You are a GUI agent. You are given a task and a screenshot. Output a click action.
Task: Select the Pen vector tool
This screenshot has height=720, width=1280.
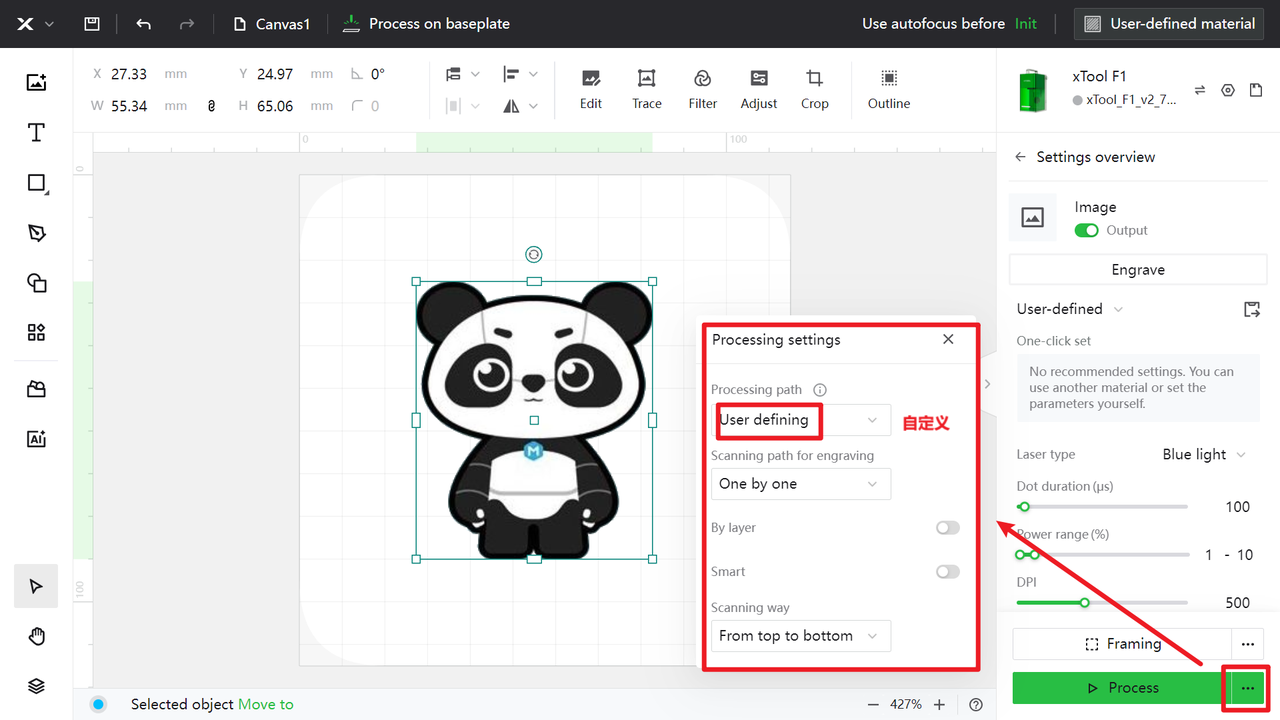37,233
